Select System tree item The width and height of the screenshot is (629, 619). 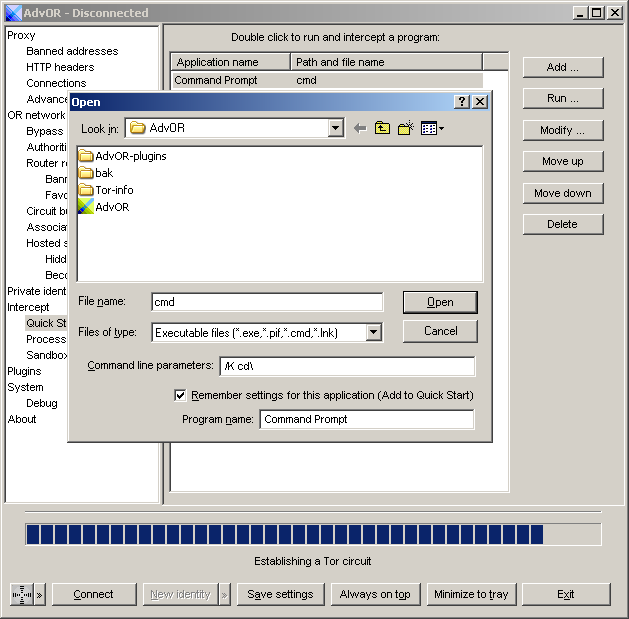[x=25, y=387]
